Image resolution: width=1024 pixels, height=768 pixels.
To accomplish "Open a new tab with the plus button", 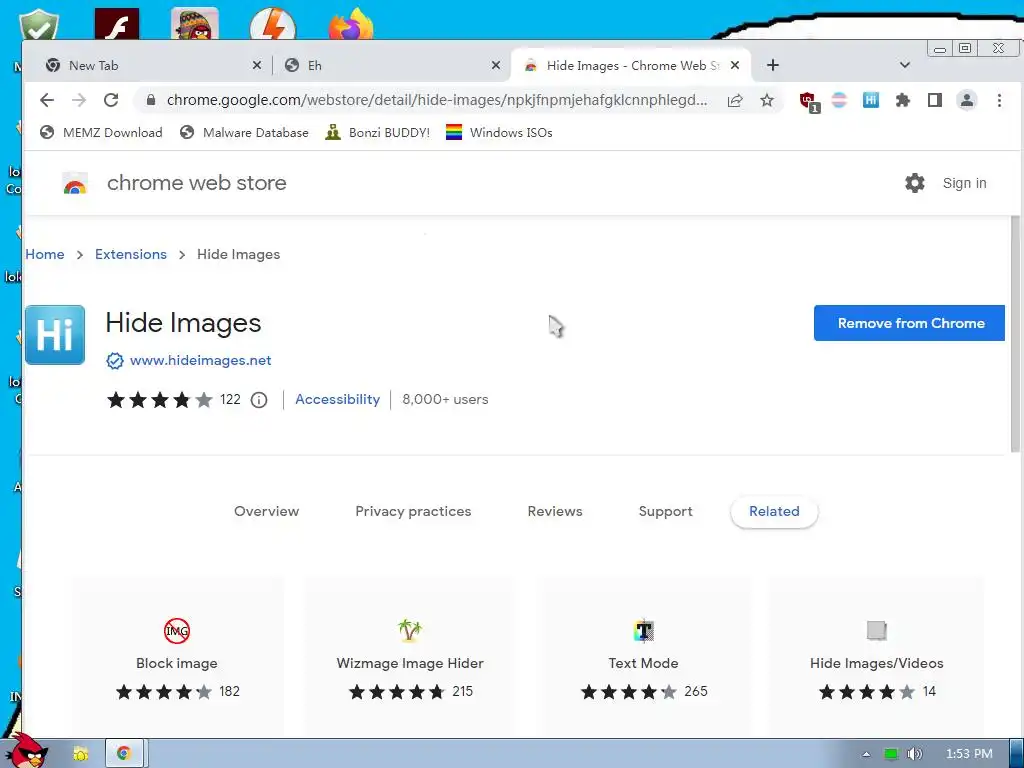I will [x=773, y=65].
